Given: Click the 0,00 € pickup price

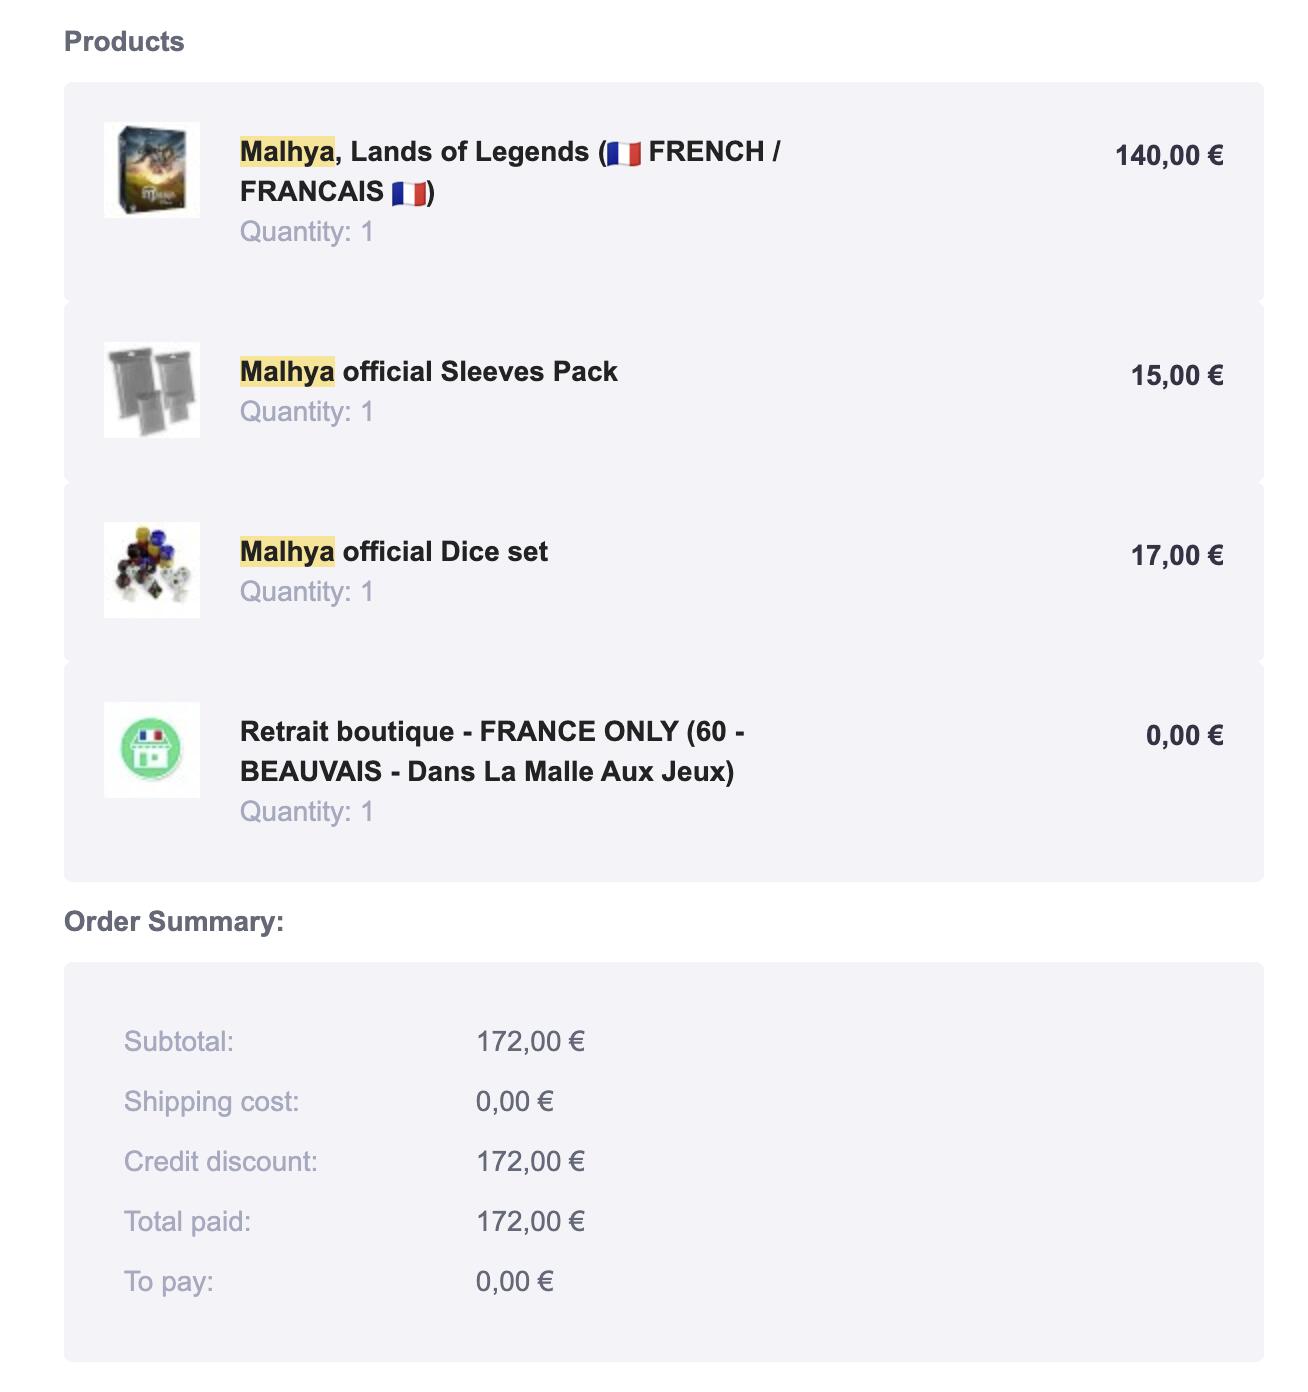Looking at the screenshot, I should [1185, 735].
